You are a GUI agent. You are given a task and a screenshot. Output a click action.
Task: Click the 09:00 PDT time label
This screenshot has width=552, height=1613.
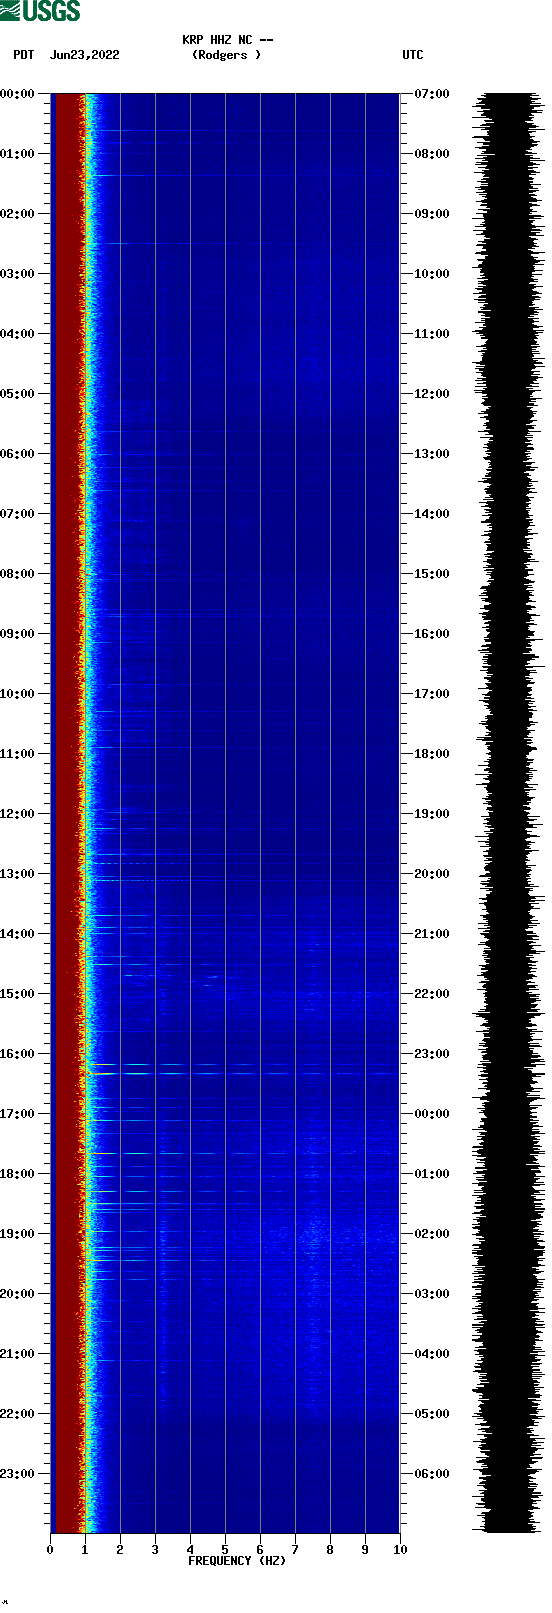coord(18,634)
